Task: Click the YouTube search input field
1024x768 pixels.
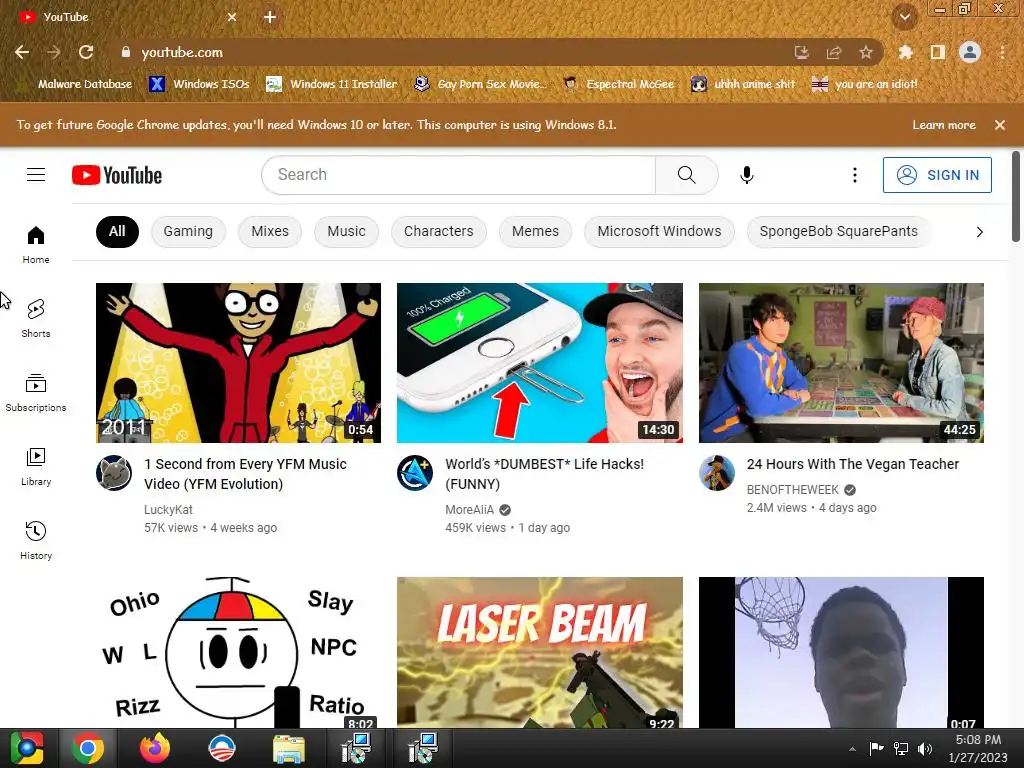Action: pyautogui.click(x=458, y=174)
